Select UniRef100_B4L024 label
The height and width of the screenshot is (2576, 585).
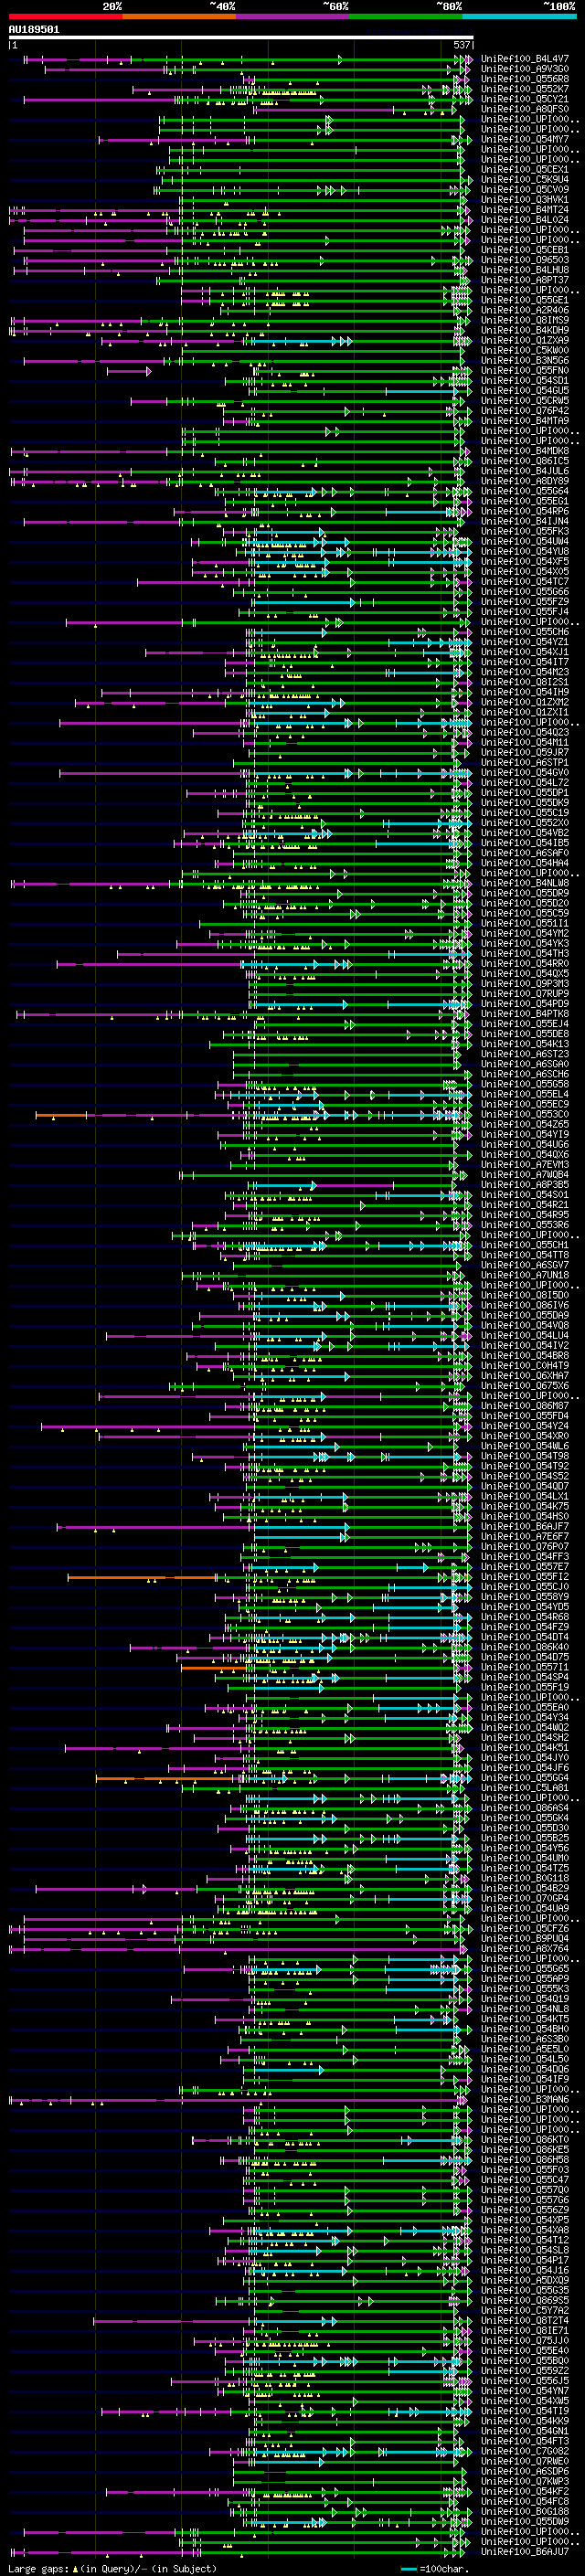[x=525, y=220]
